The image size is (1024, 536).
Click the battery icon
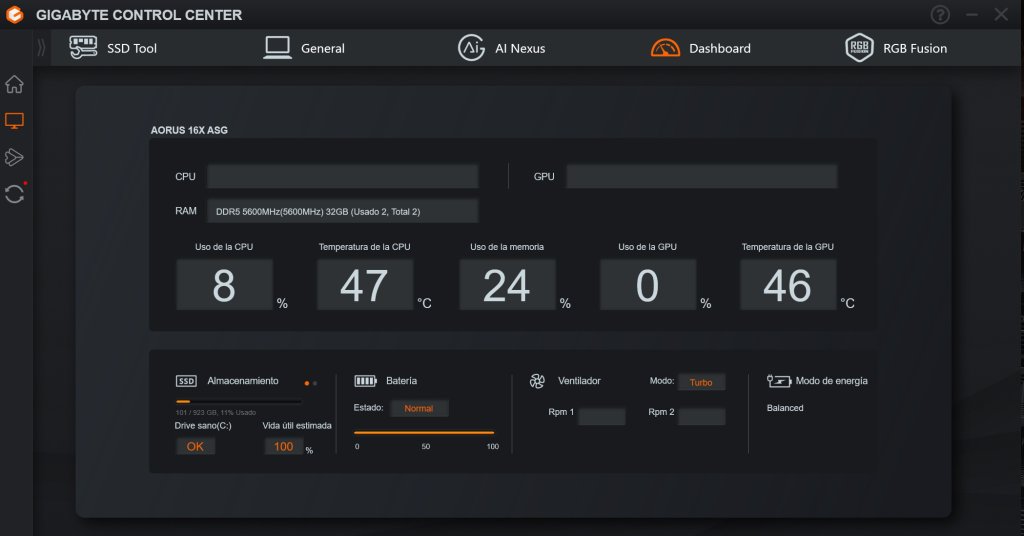[366, 381]
